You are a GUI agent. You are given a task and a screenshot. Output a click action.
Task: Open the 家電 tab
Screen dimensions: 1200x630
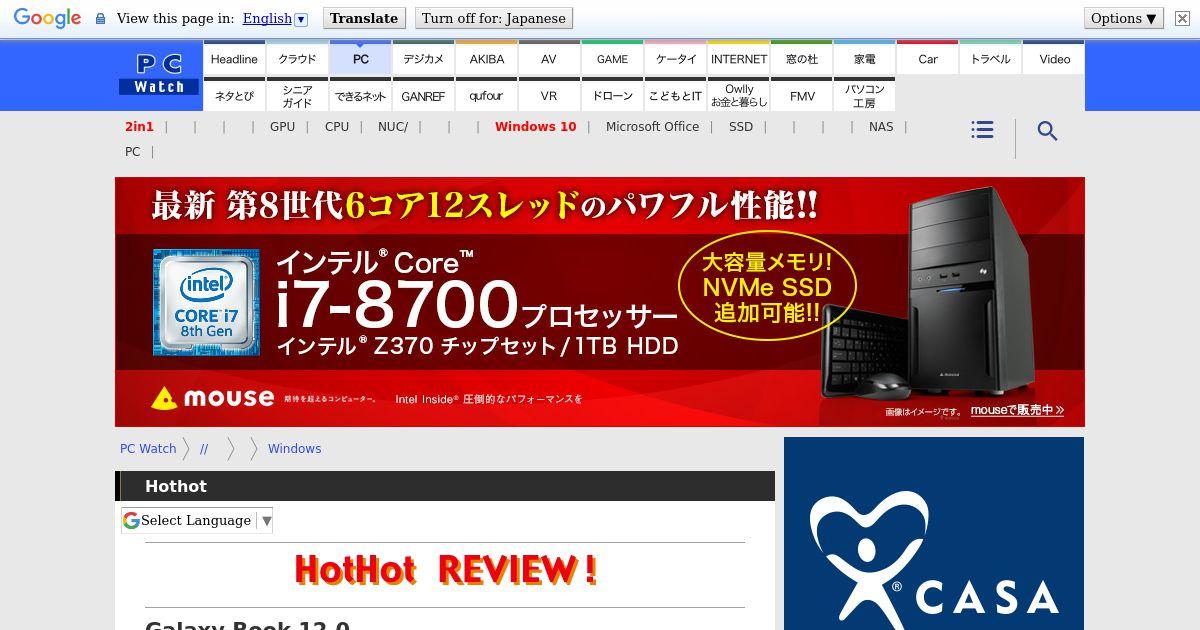pyautogui.click(x=864, y=58)
